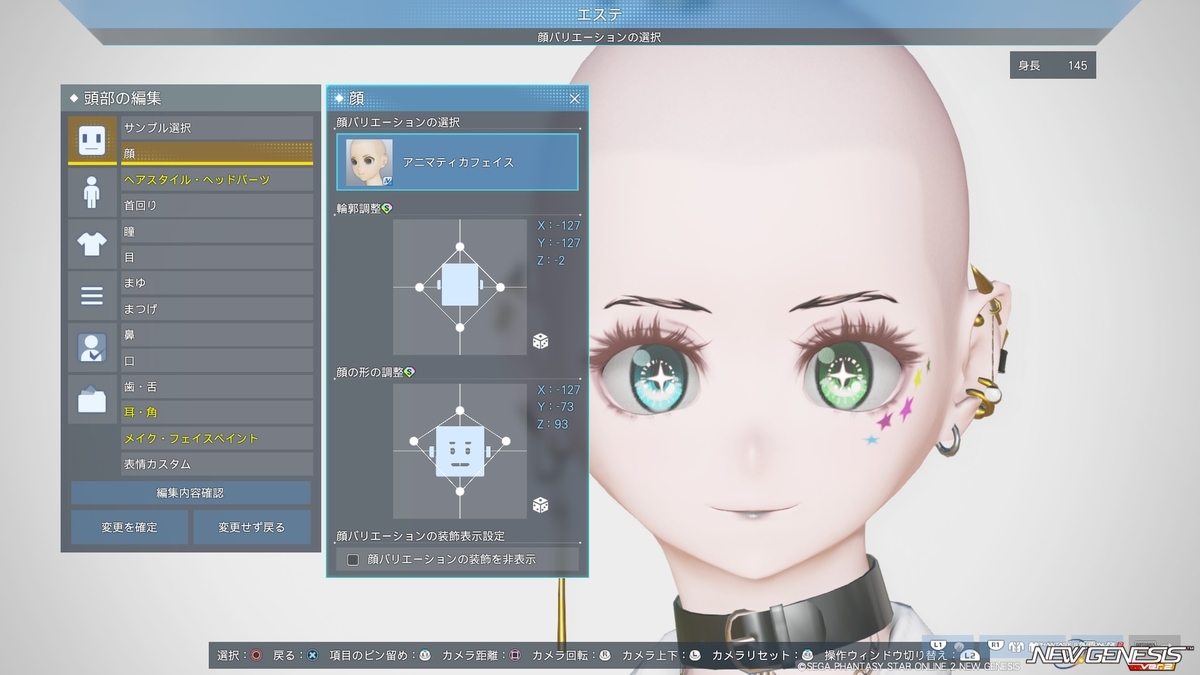Open メイク・フェイスペイント menu item
The image size is (1200, 675).
(x=217, y=438)
